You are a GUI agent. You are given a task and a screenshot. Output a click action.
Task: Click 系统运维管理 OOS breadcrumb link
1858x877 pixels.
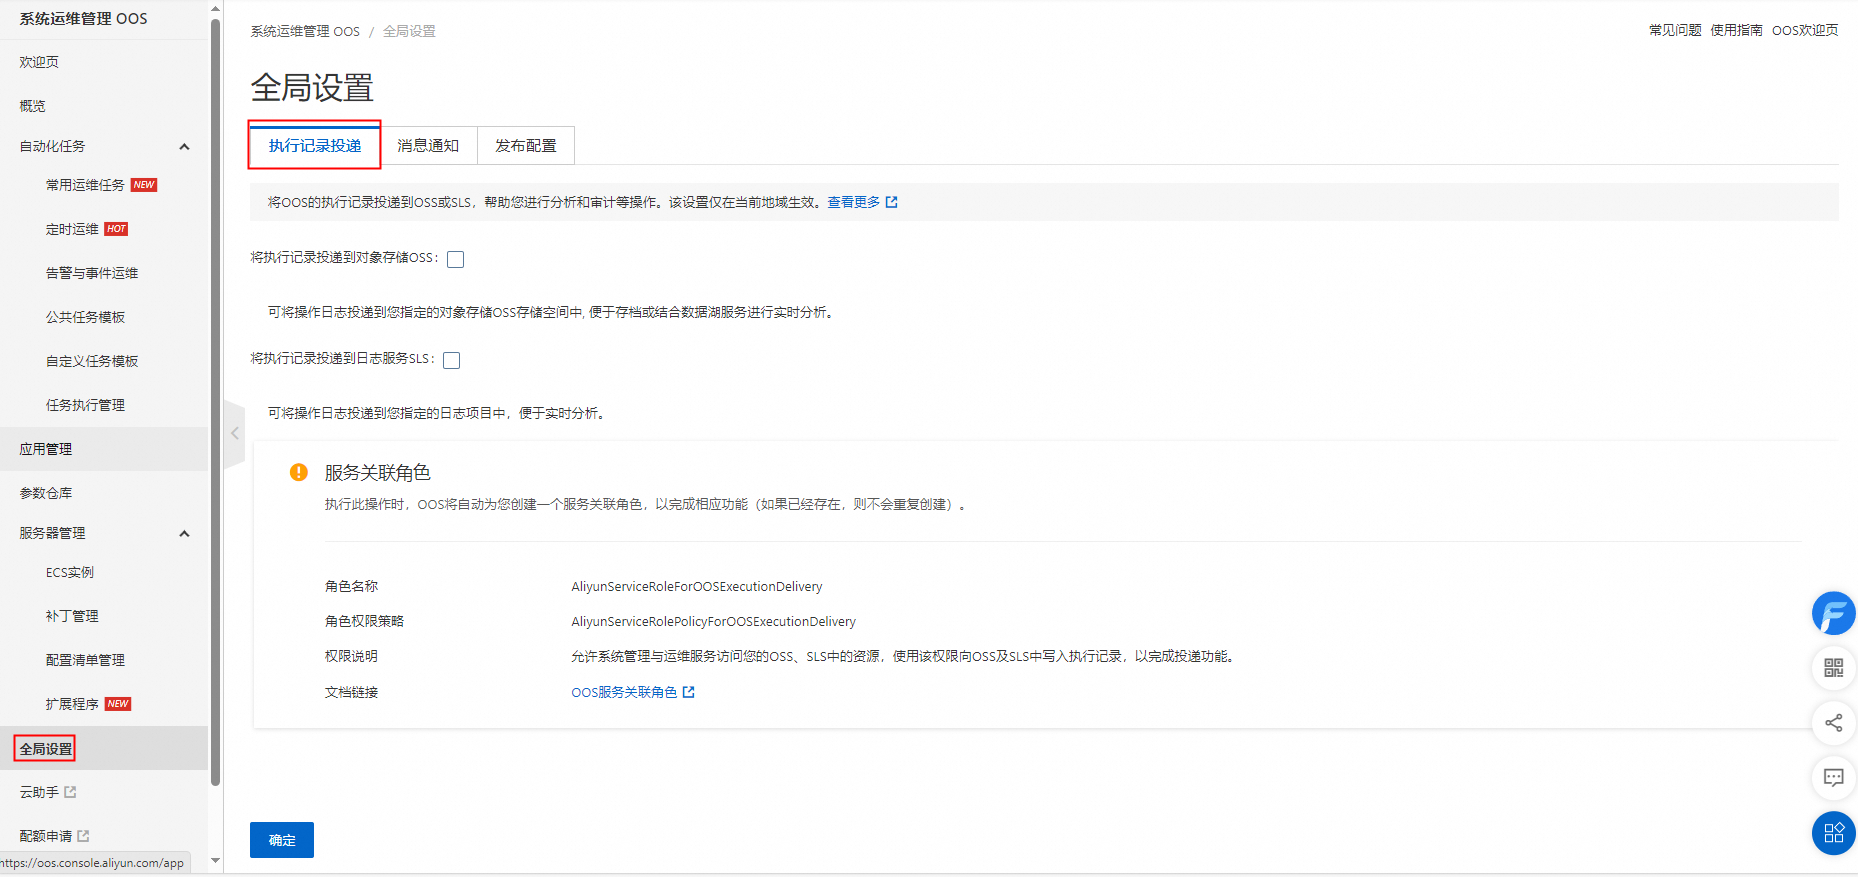coord(305,31)
